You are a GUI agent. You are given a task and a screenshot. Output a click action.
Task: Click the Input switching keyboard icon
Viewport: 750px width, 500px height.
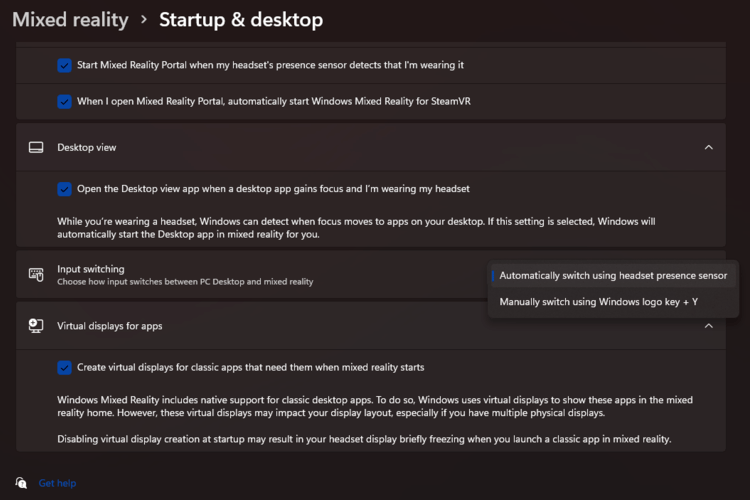coord(36,274)
